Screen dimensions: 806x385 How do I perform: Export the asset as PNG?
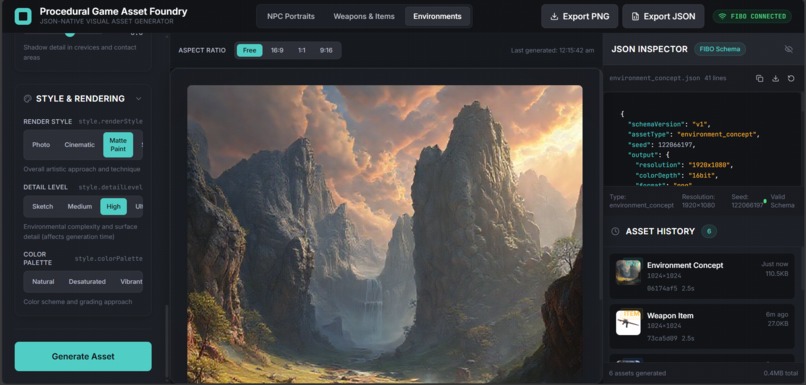(x=579, y=16)
